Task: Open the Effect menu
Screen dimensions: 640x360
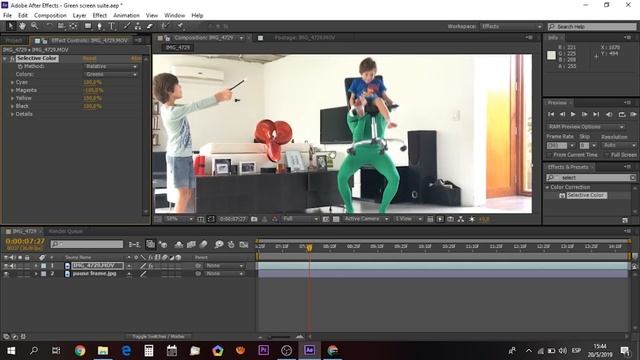Action: [x=100, y=16]
